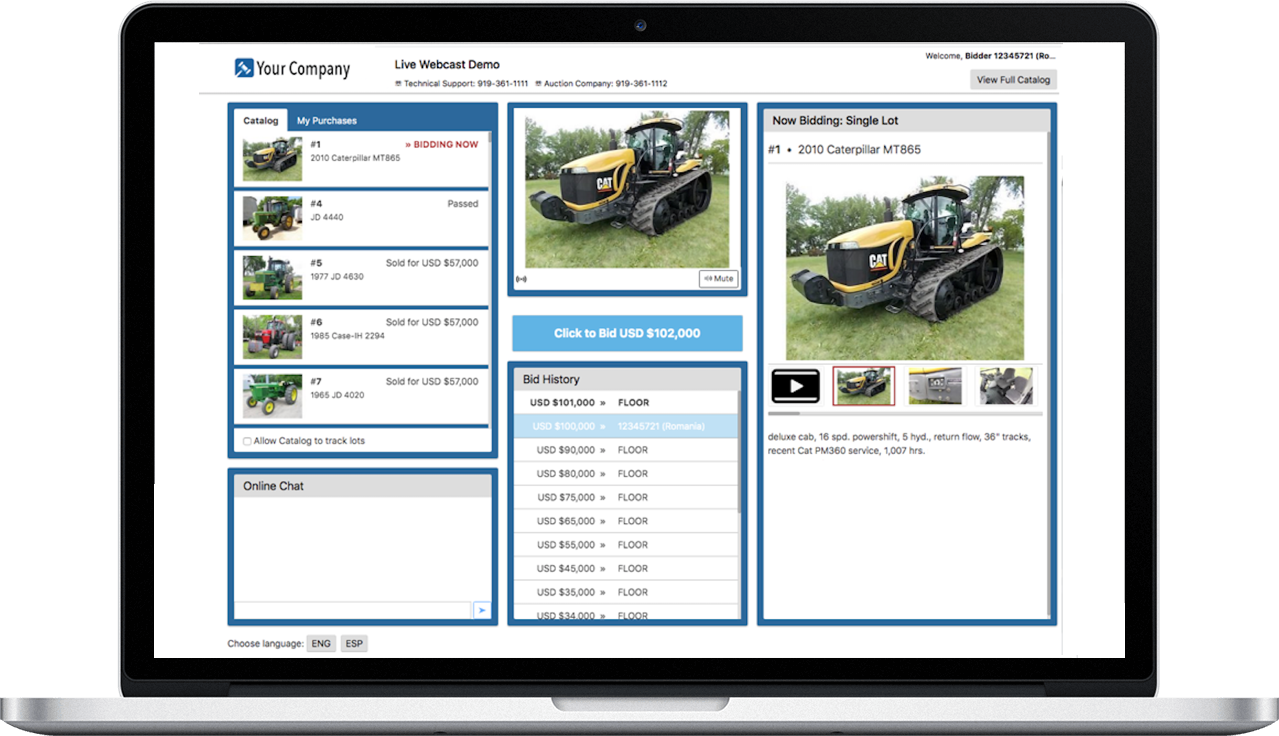Click the BIDDING NOW status text
The image size is (1279, 736).
[x=442, y=145]
